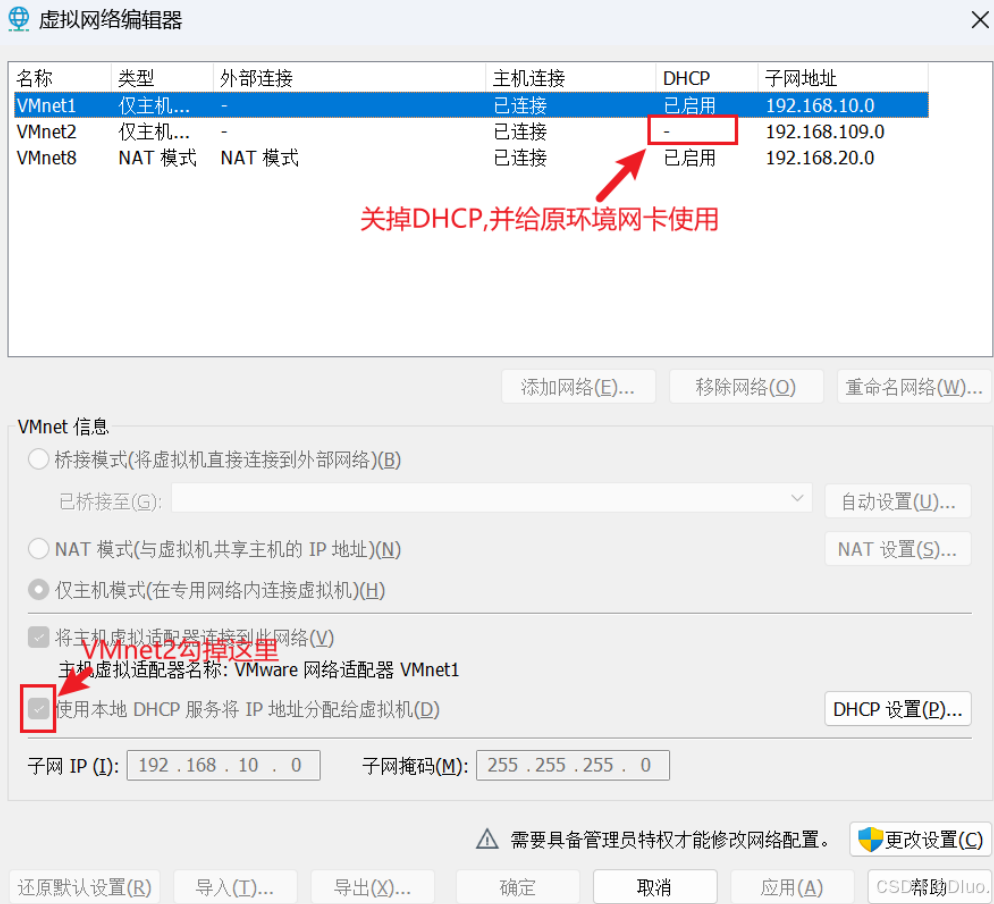The image size is (994, 904).
Task: Click VMnet8 external connection NAT 模式 cell
Action: pos(259,157)
